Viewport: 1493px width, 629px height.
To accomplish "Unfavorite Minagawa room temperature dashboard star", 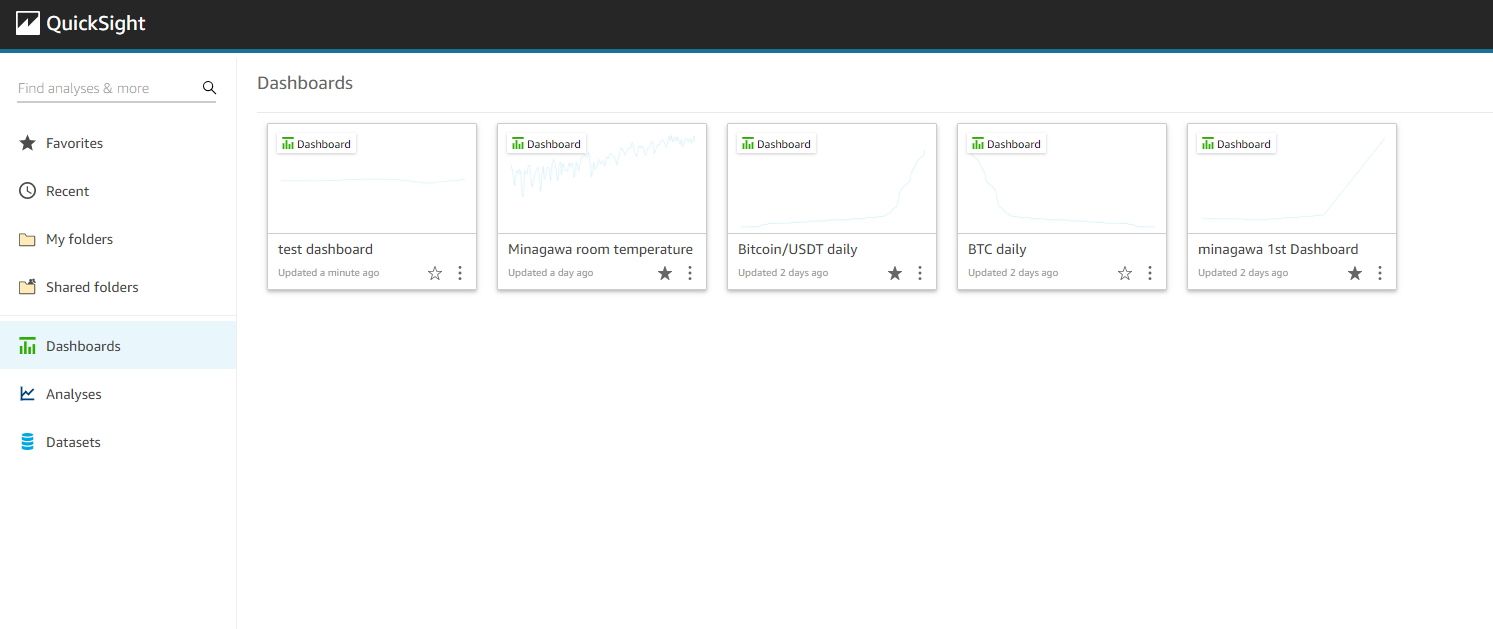I will tap(665, 273).
